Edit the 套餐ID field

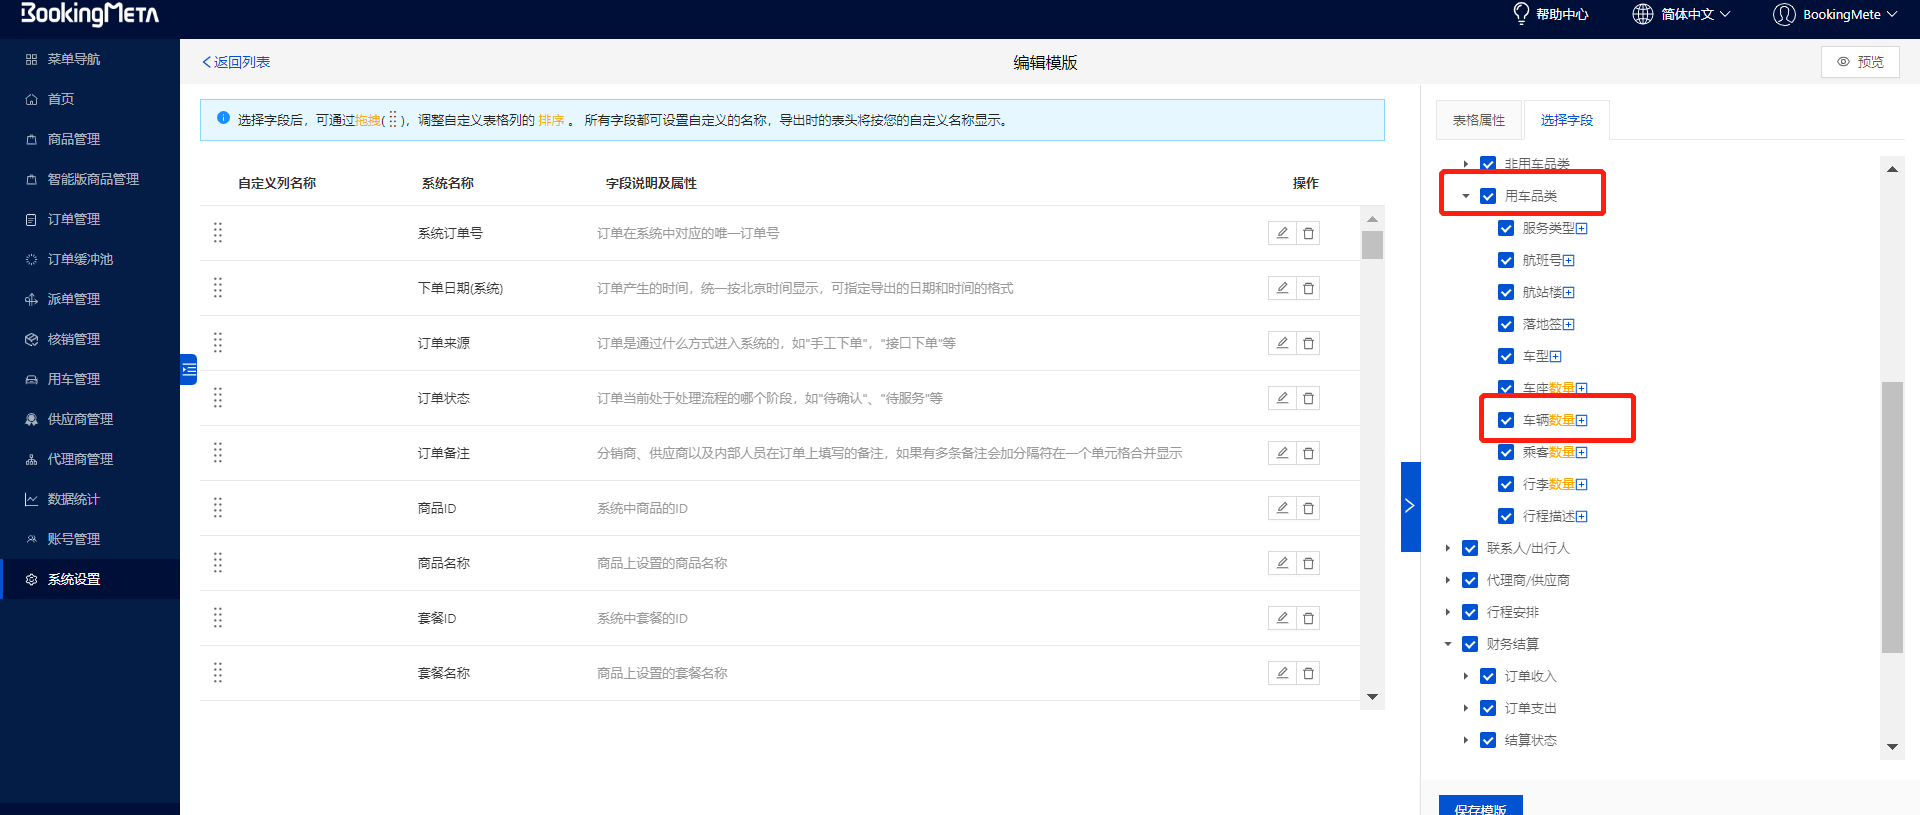[1282, 618]
